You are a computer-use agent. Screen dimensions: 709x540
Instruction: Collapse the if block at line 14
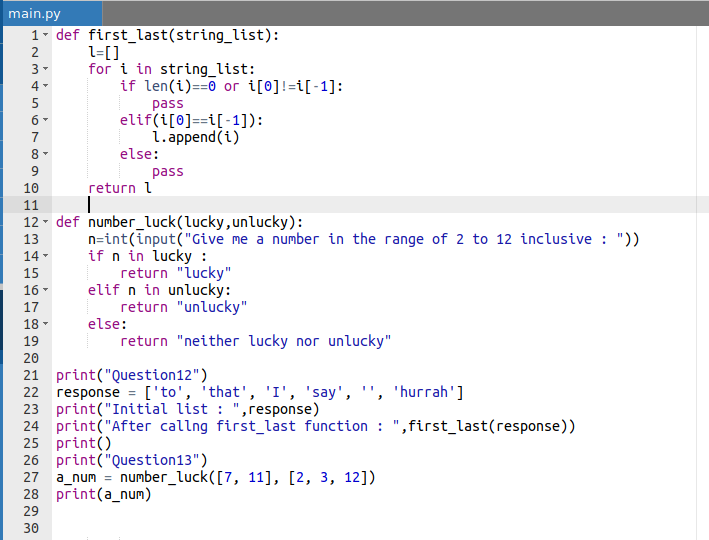[46, 256]
